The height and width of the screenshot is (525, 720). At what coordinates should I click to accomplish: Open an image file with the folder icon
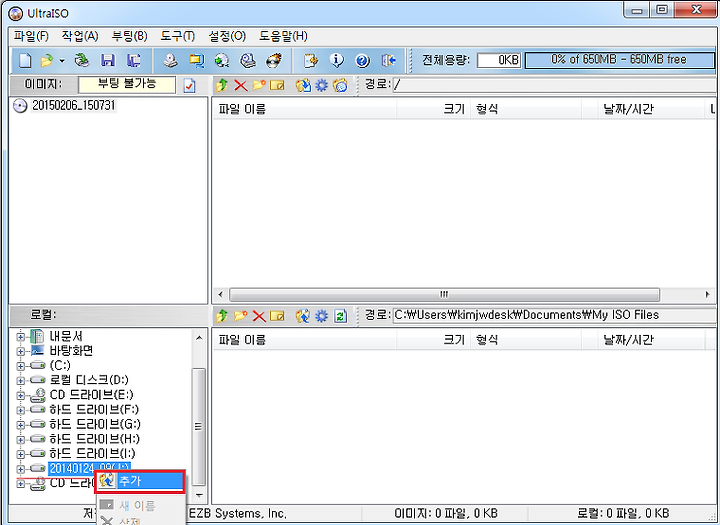coord(46,61)
